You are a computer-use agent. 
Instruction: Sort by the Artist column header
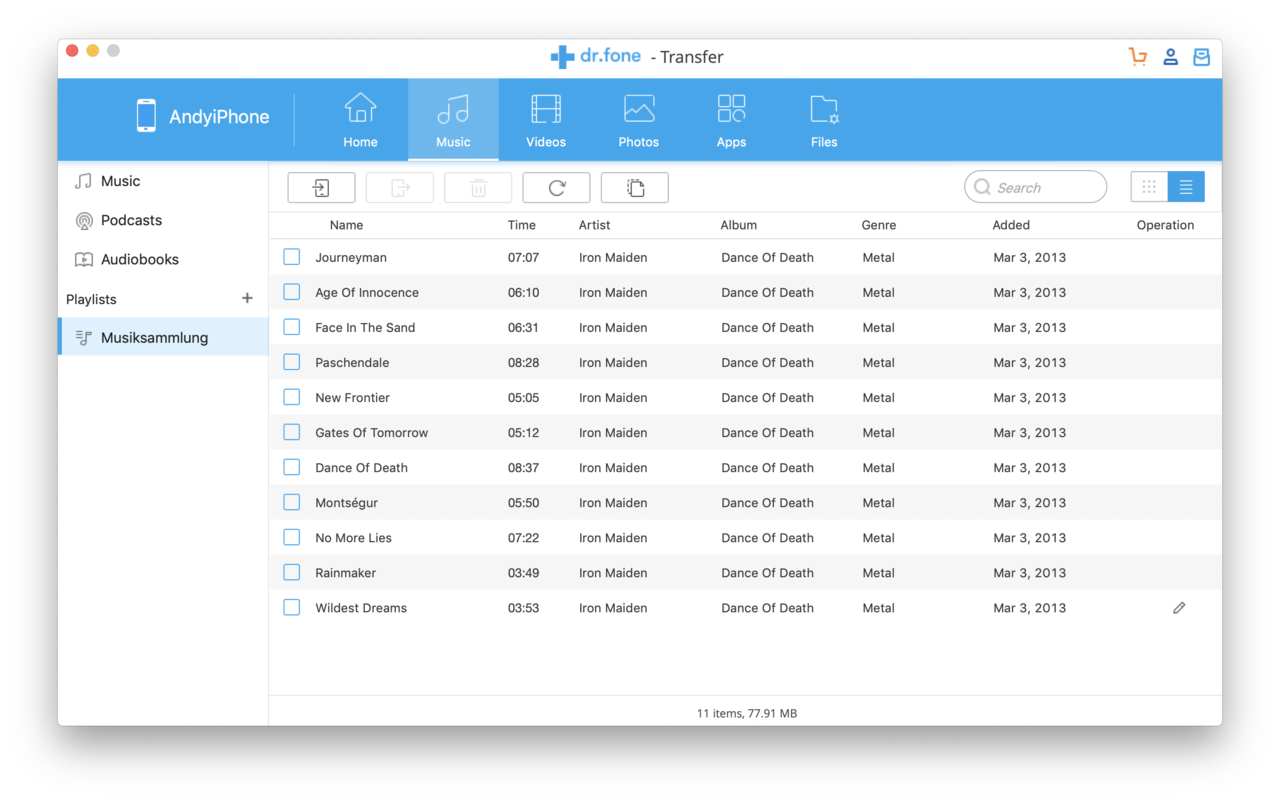pos(594,225)
